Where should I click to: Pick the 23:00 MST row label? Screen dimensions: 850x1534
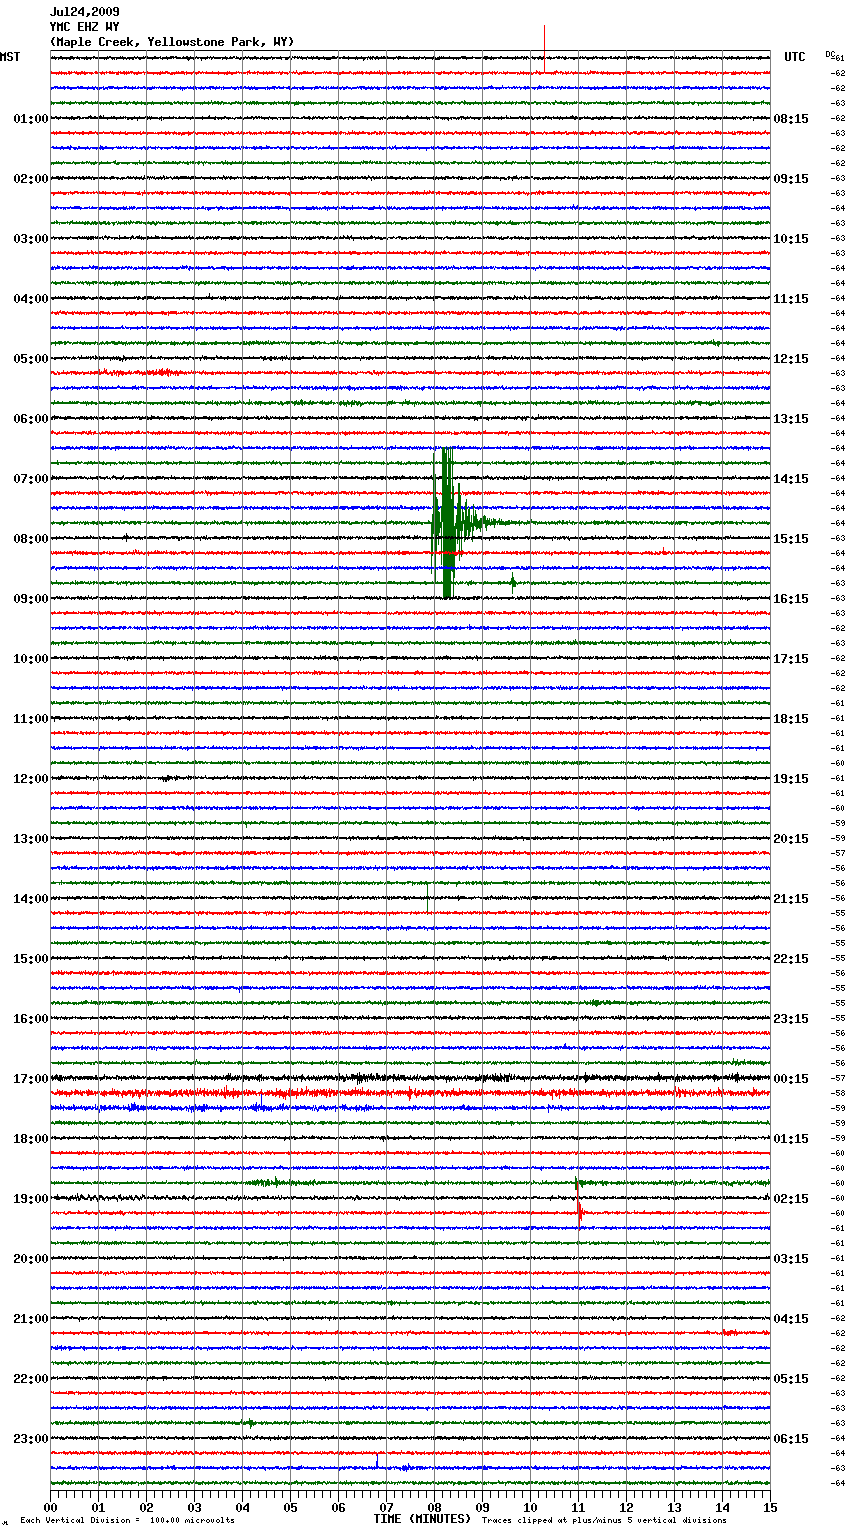coord(31,1439)
